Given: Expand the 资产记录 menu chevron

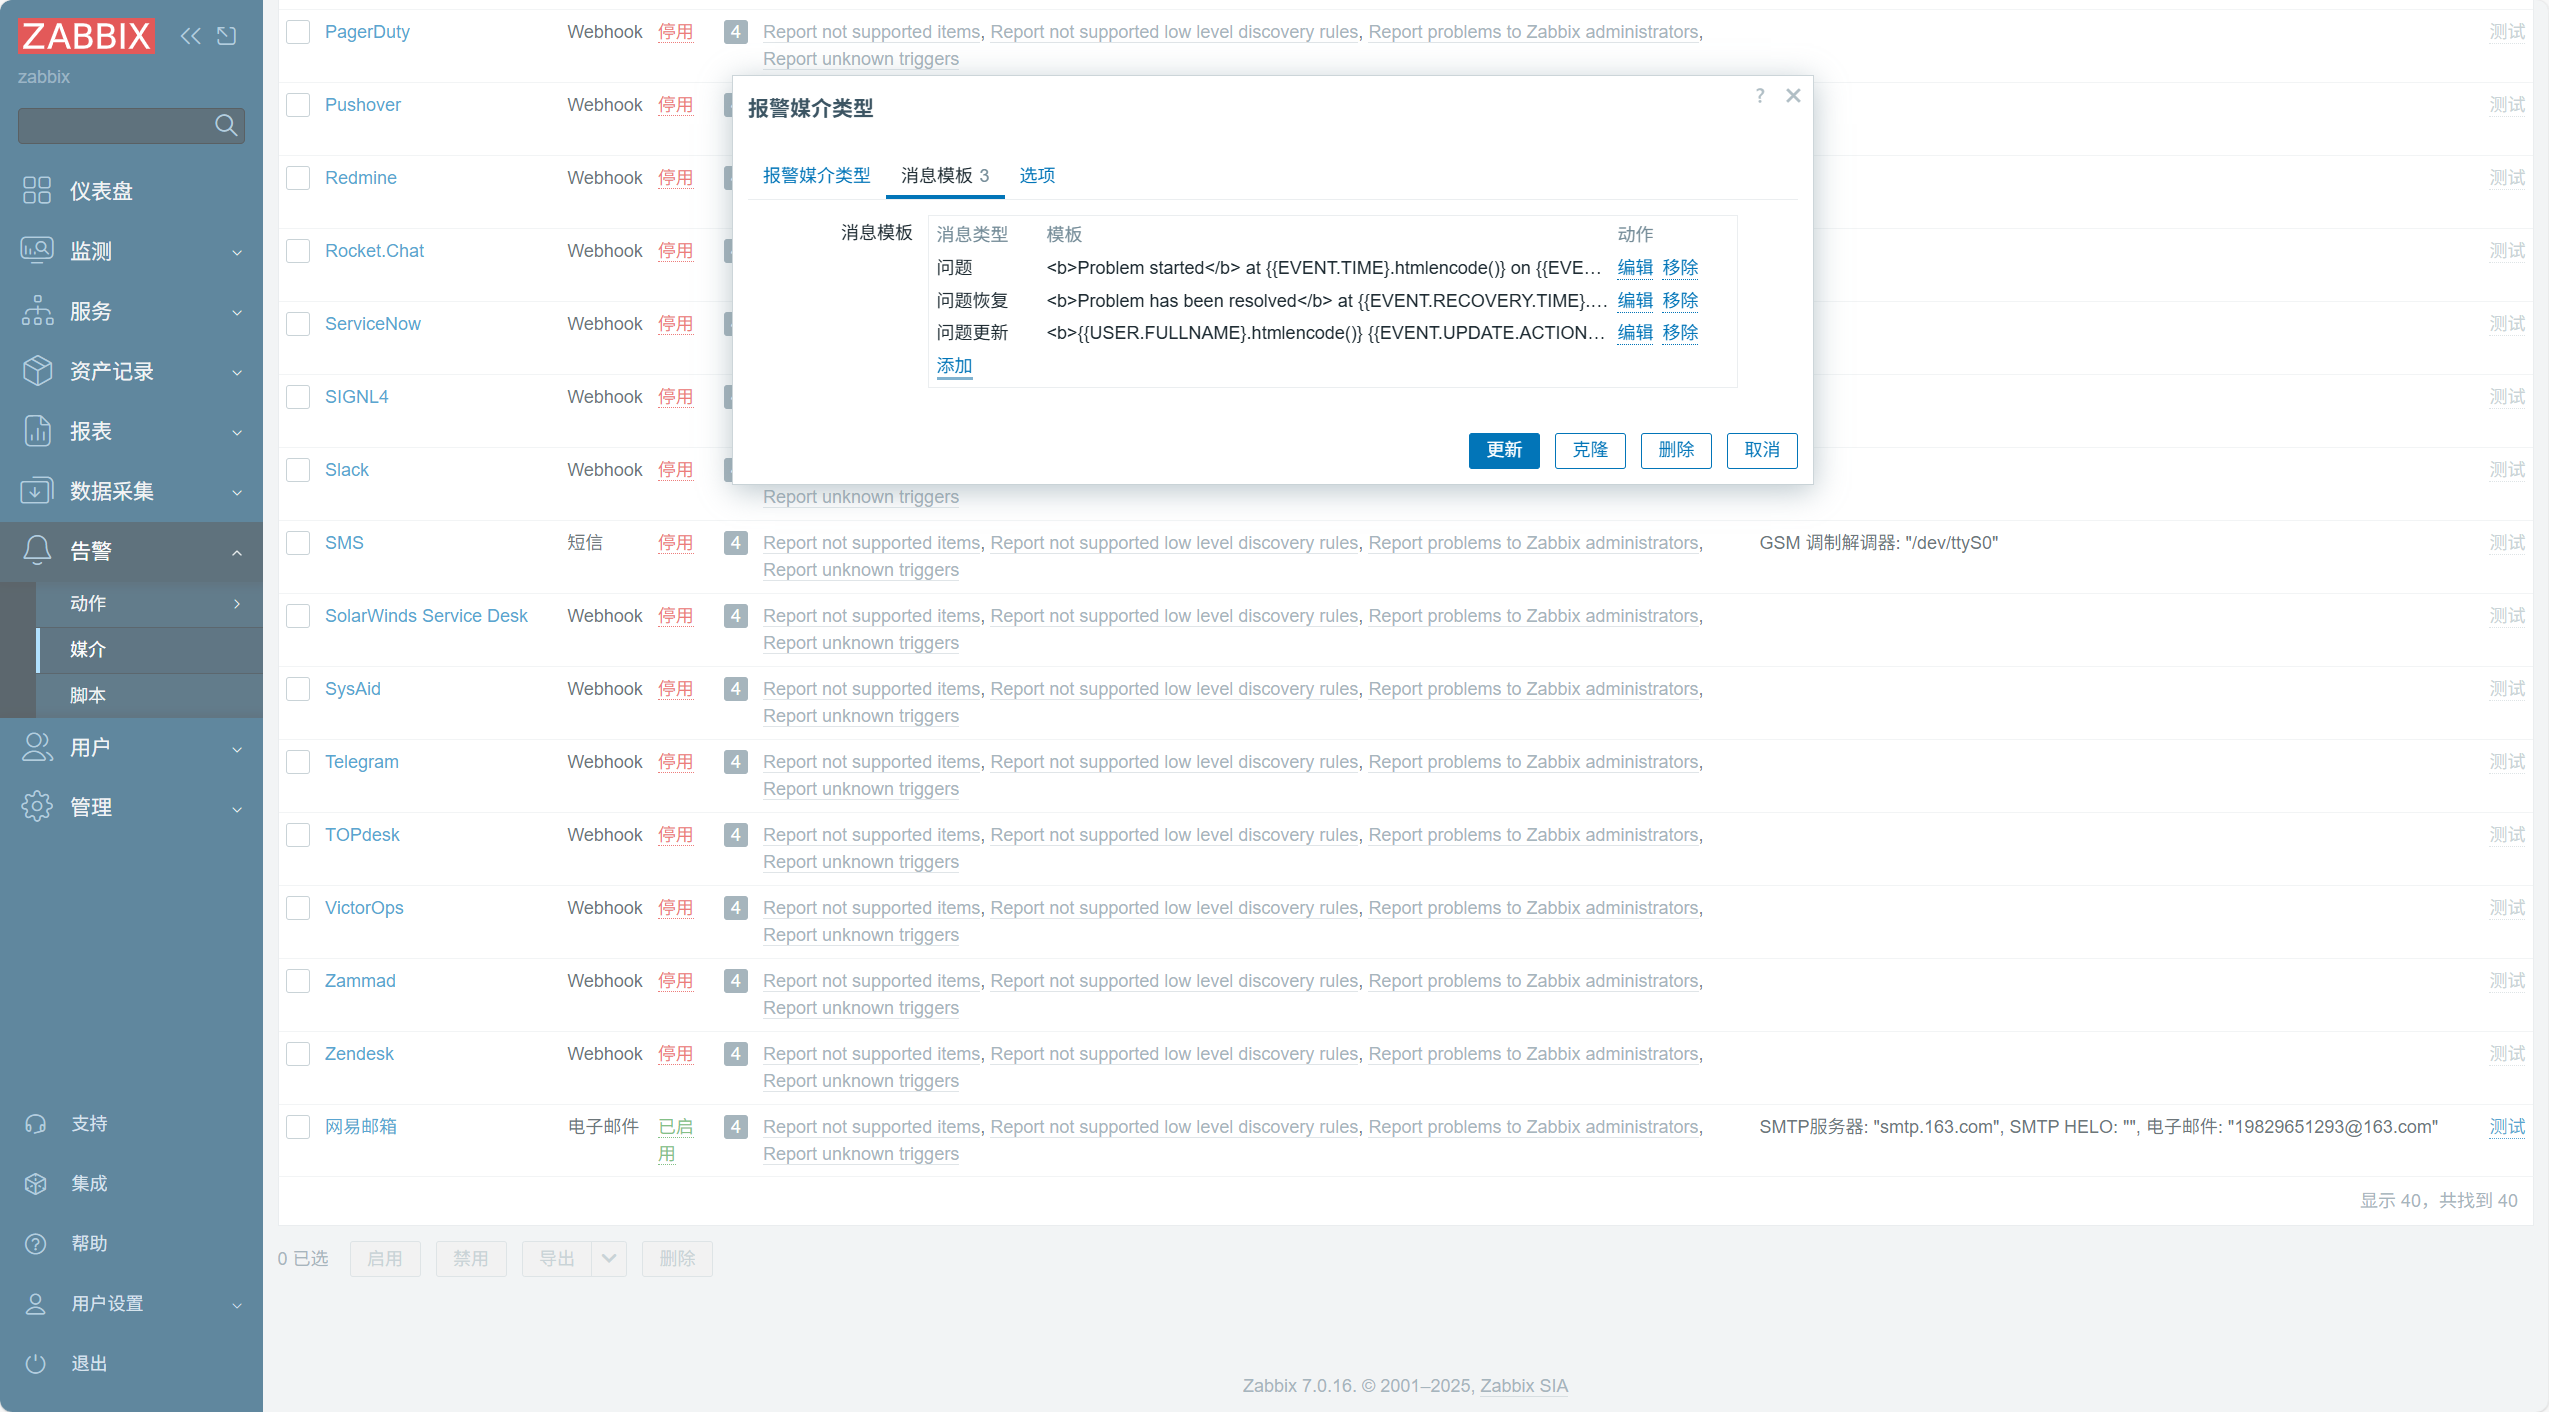Looking at the screenshot, I should coord(237,372).
